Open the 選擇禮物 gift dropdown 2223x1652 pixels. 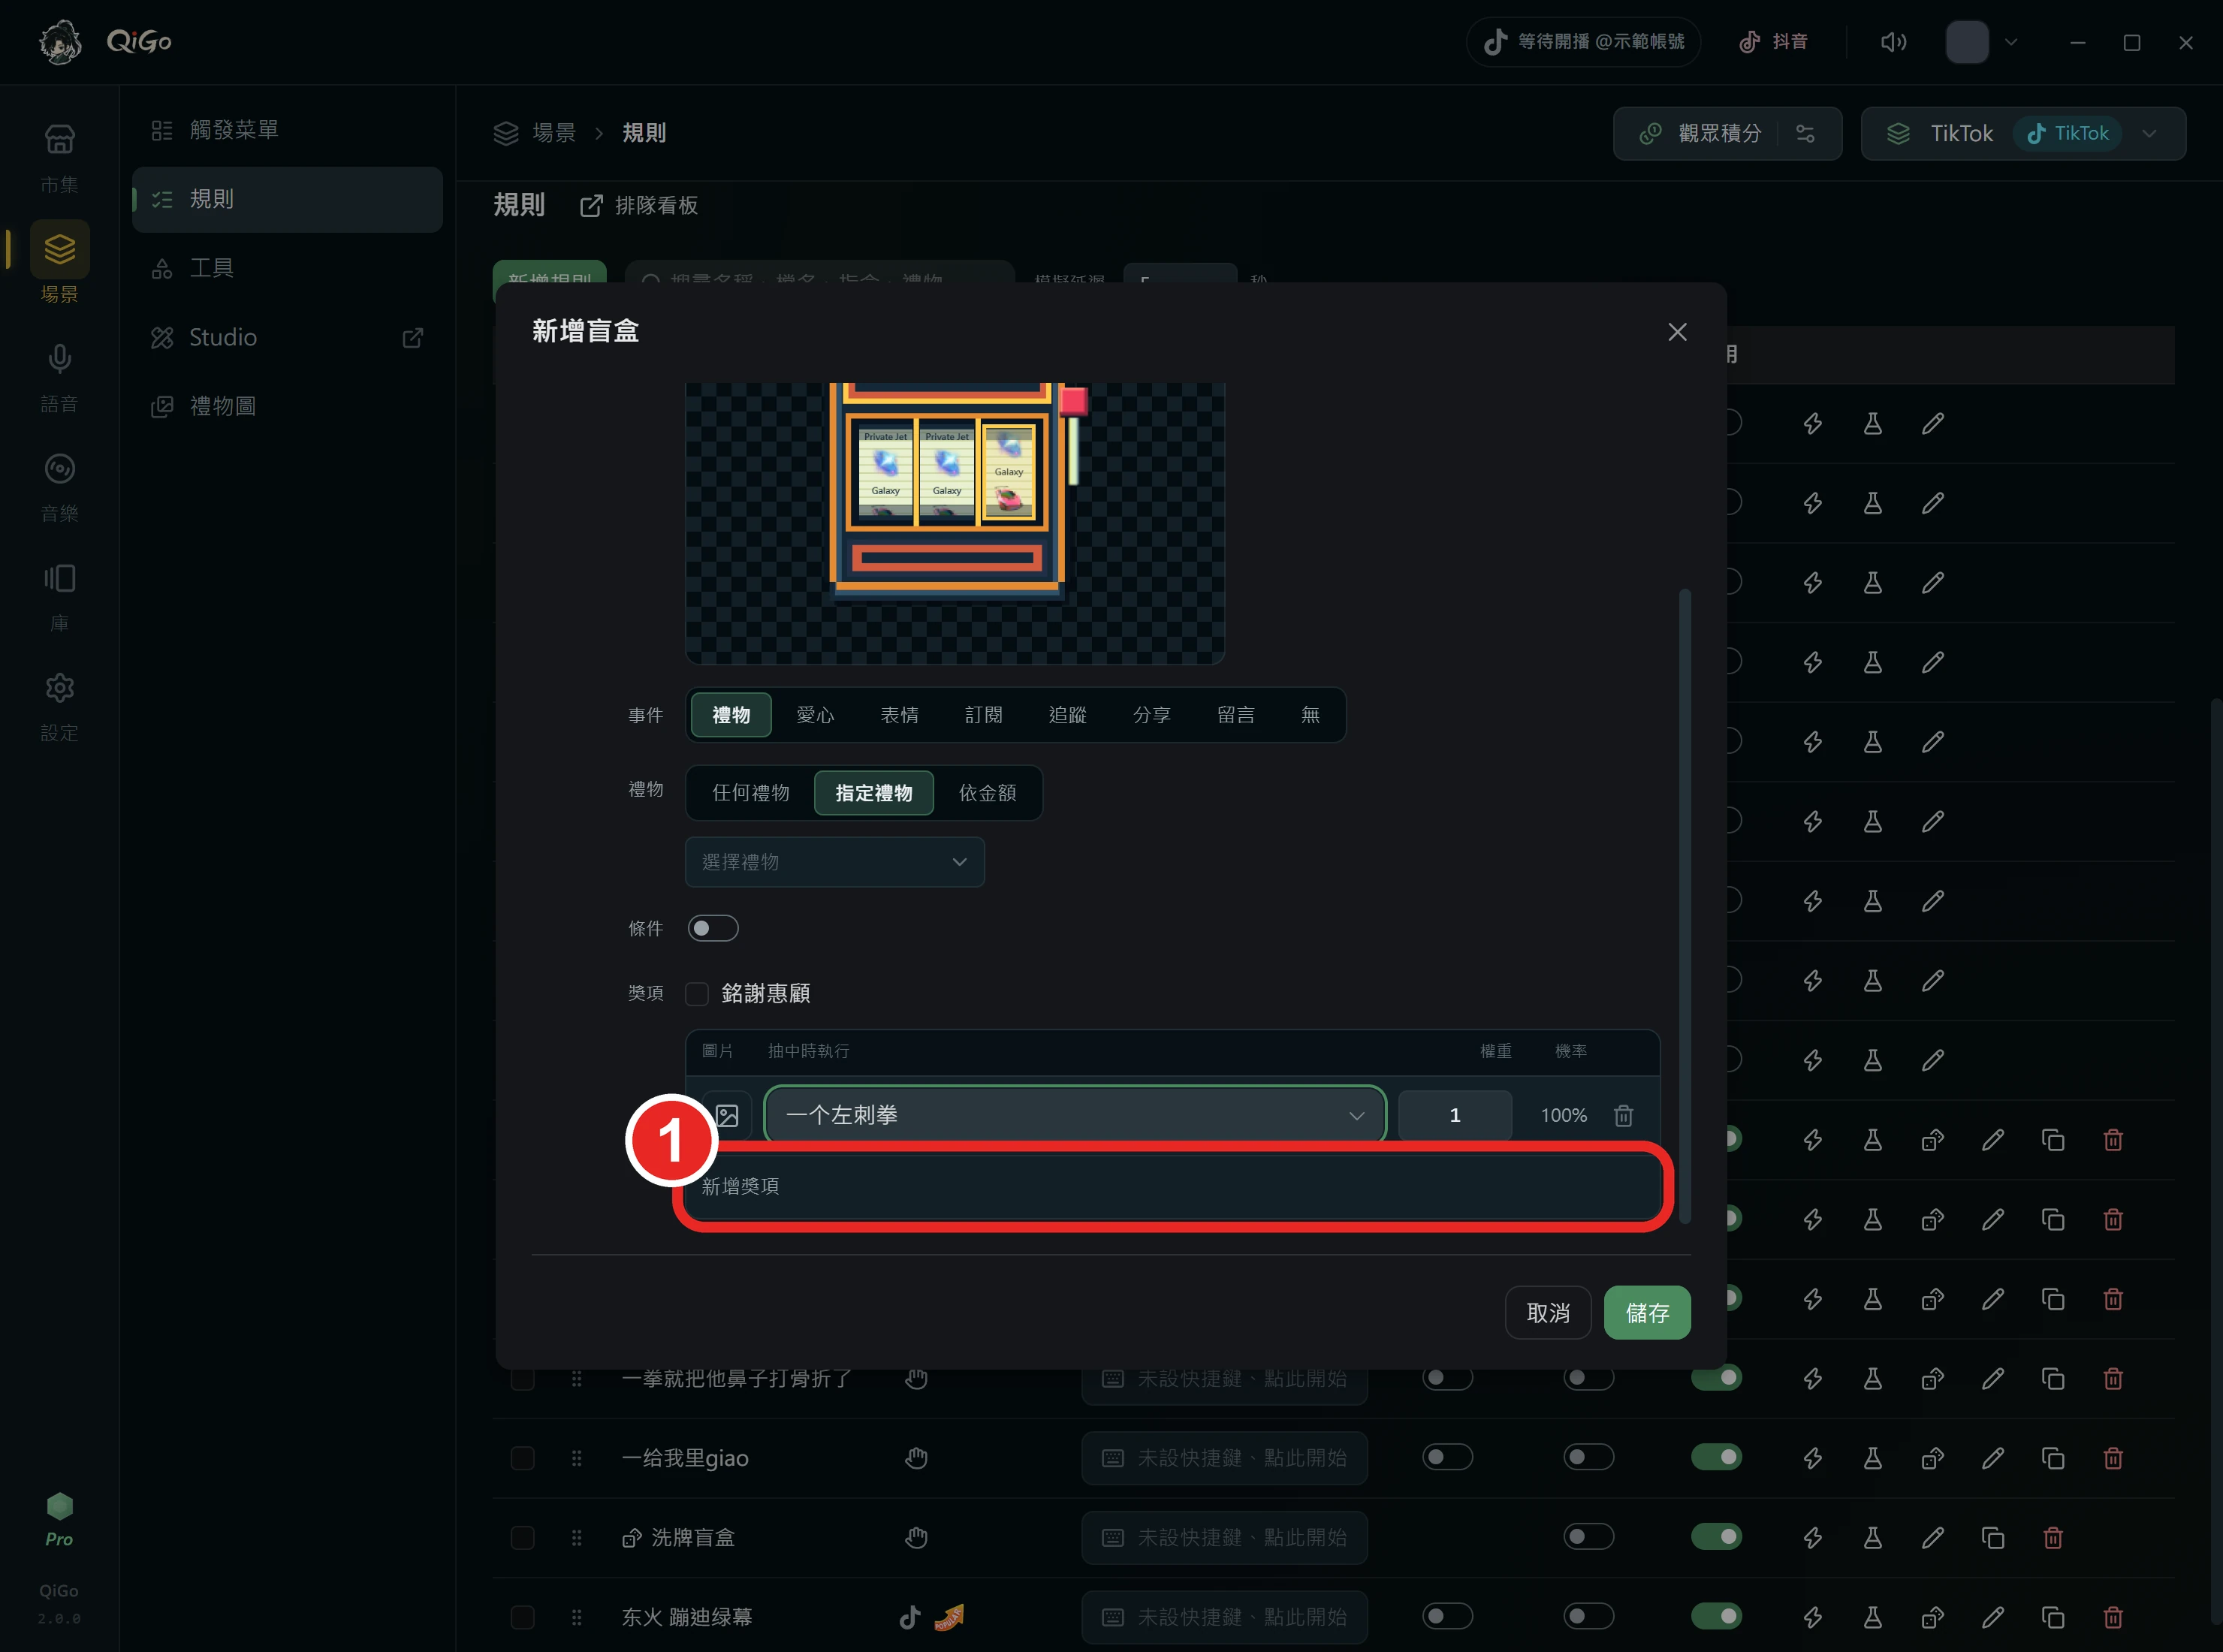pos(834,862)
